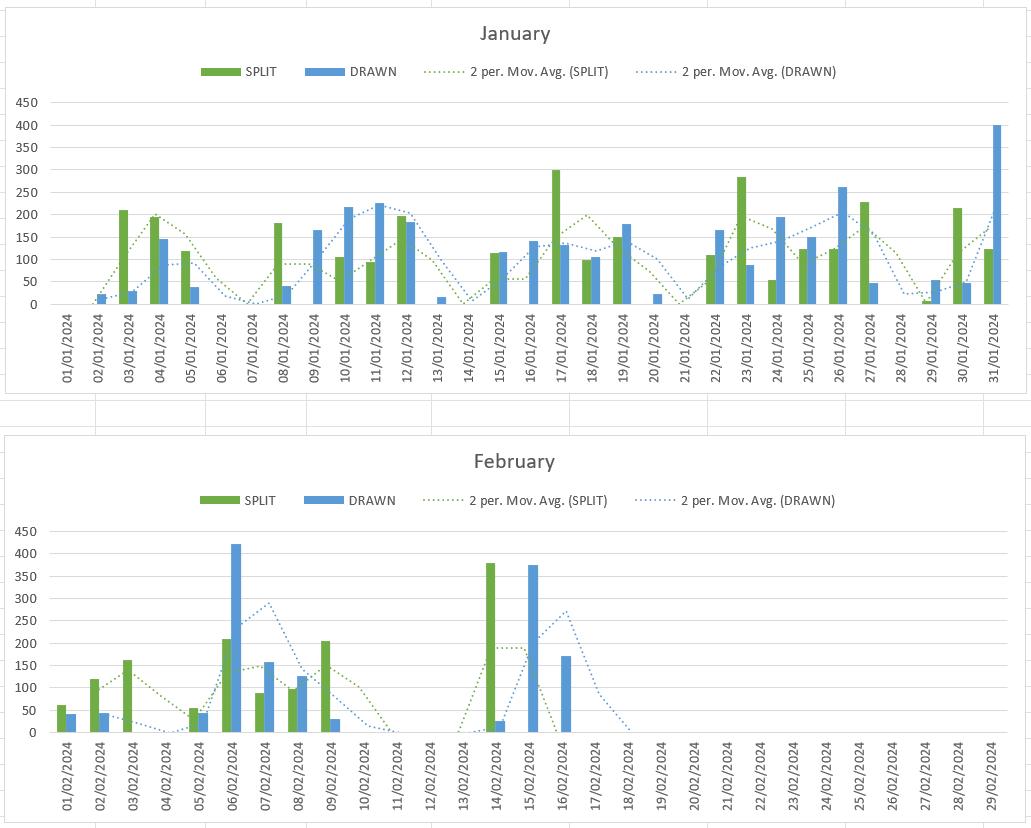
Task: Click the blue DRAWN bar for 11/01/2024
Action: click(379, 254)
